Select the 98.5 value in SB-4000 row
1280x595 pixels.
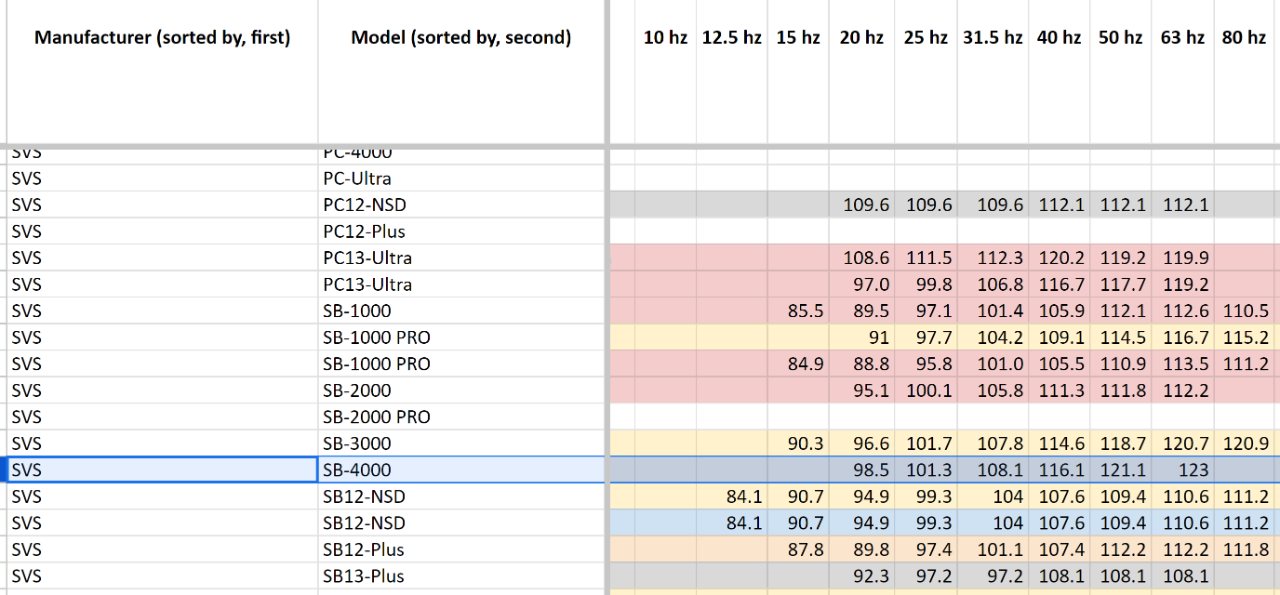(x=861, y=470)
